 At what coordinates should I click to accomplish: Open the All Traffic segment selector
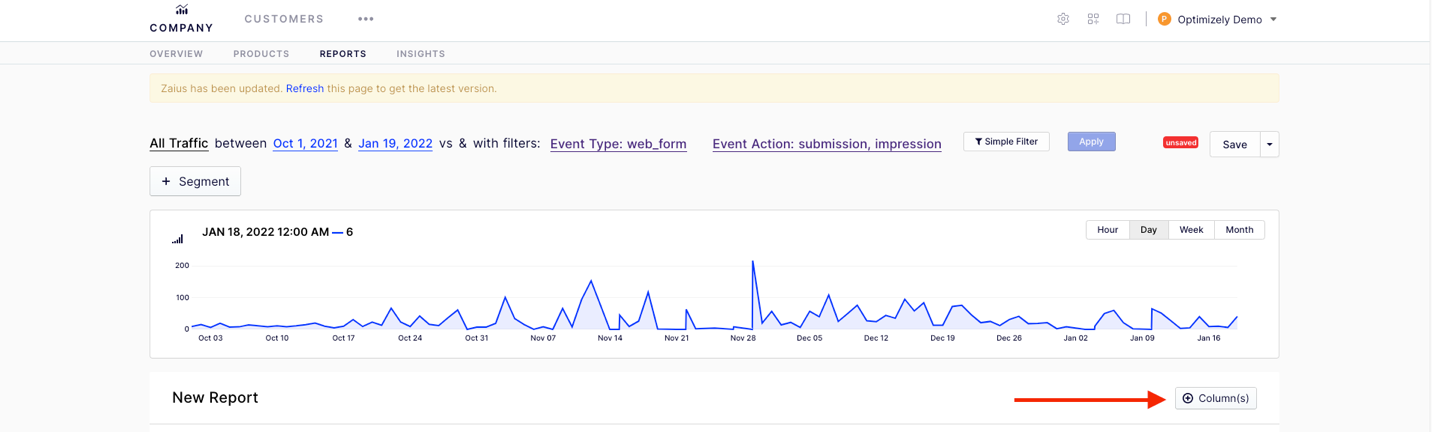179,143
